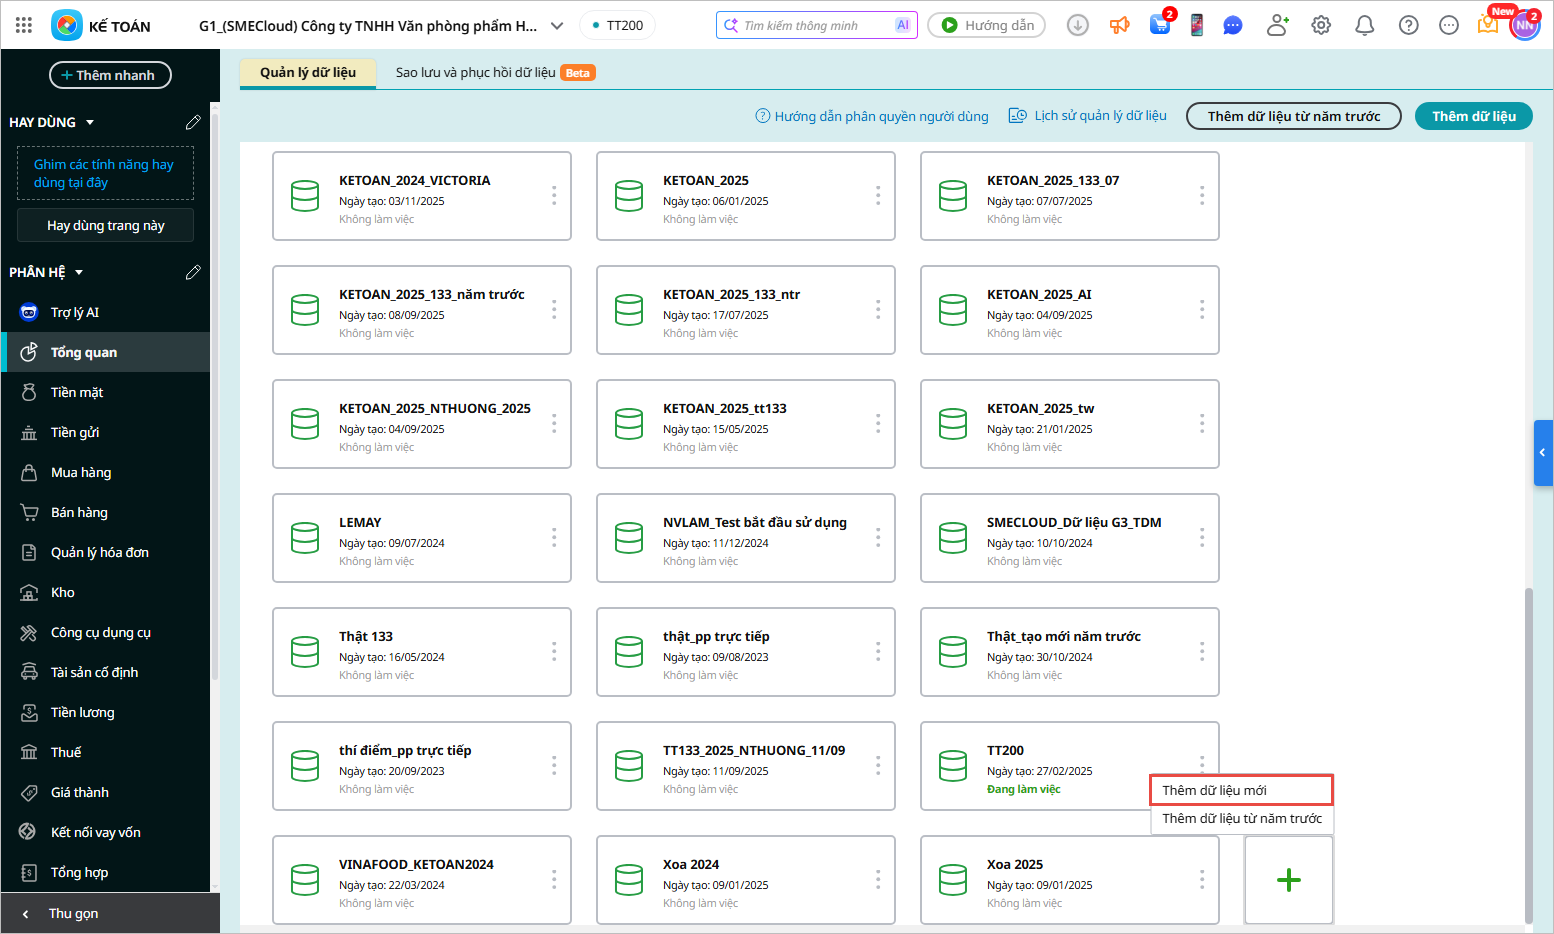
Task: Expand the company name dropdown chevron
Action: click(557, 26)
